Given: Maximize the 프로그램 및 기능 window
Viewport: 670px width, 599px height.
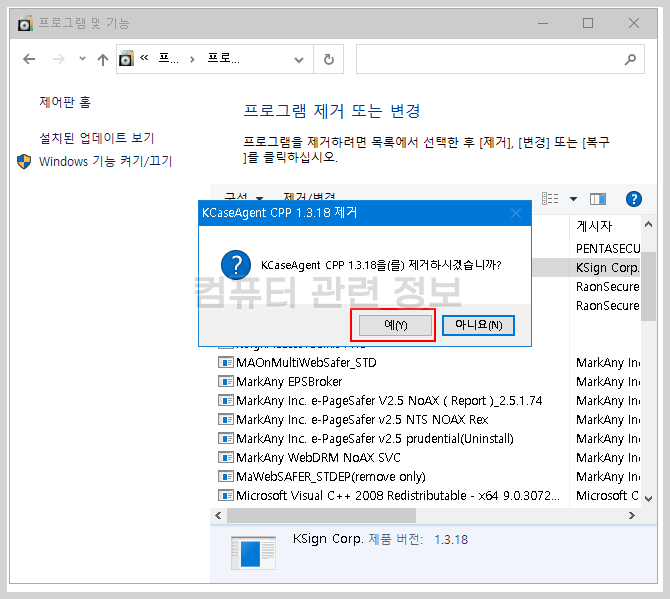Looking at the screenshot, I should click(x=588, y=23).
